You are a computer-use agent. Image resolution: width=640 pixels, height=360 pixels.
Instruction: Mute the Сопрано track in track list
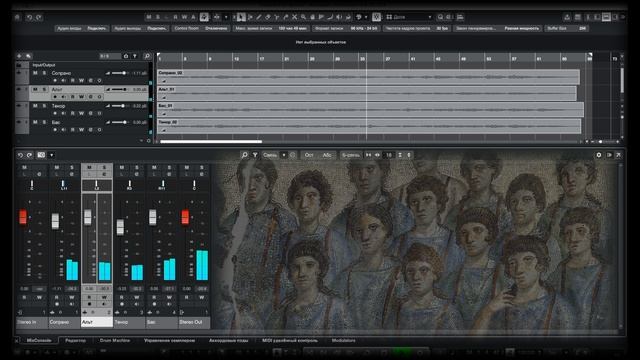click(35, 73)
